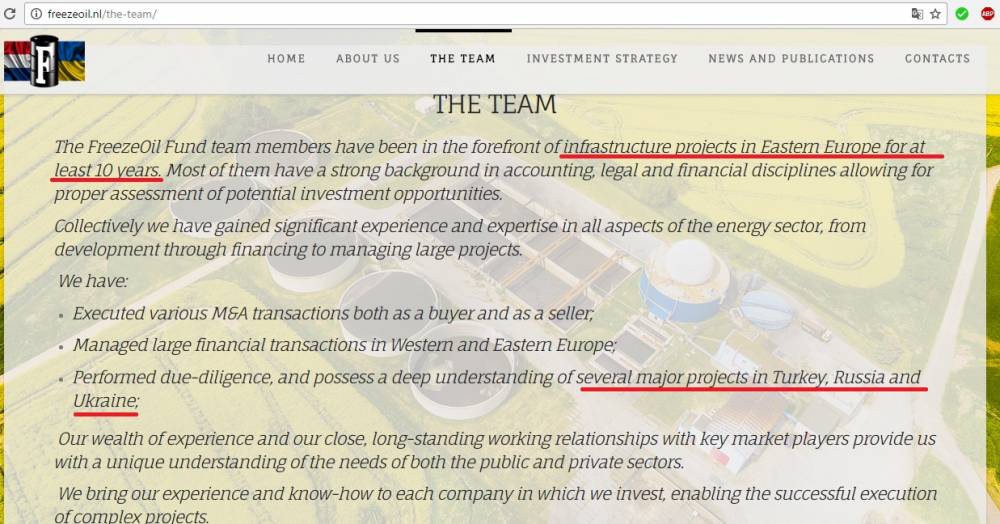Open the ABOUT US page
1000x524 pixels.
point(368,59)
